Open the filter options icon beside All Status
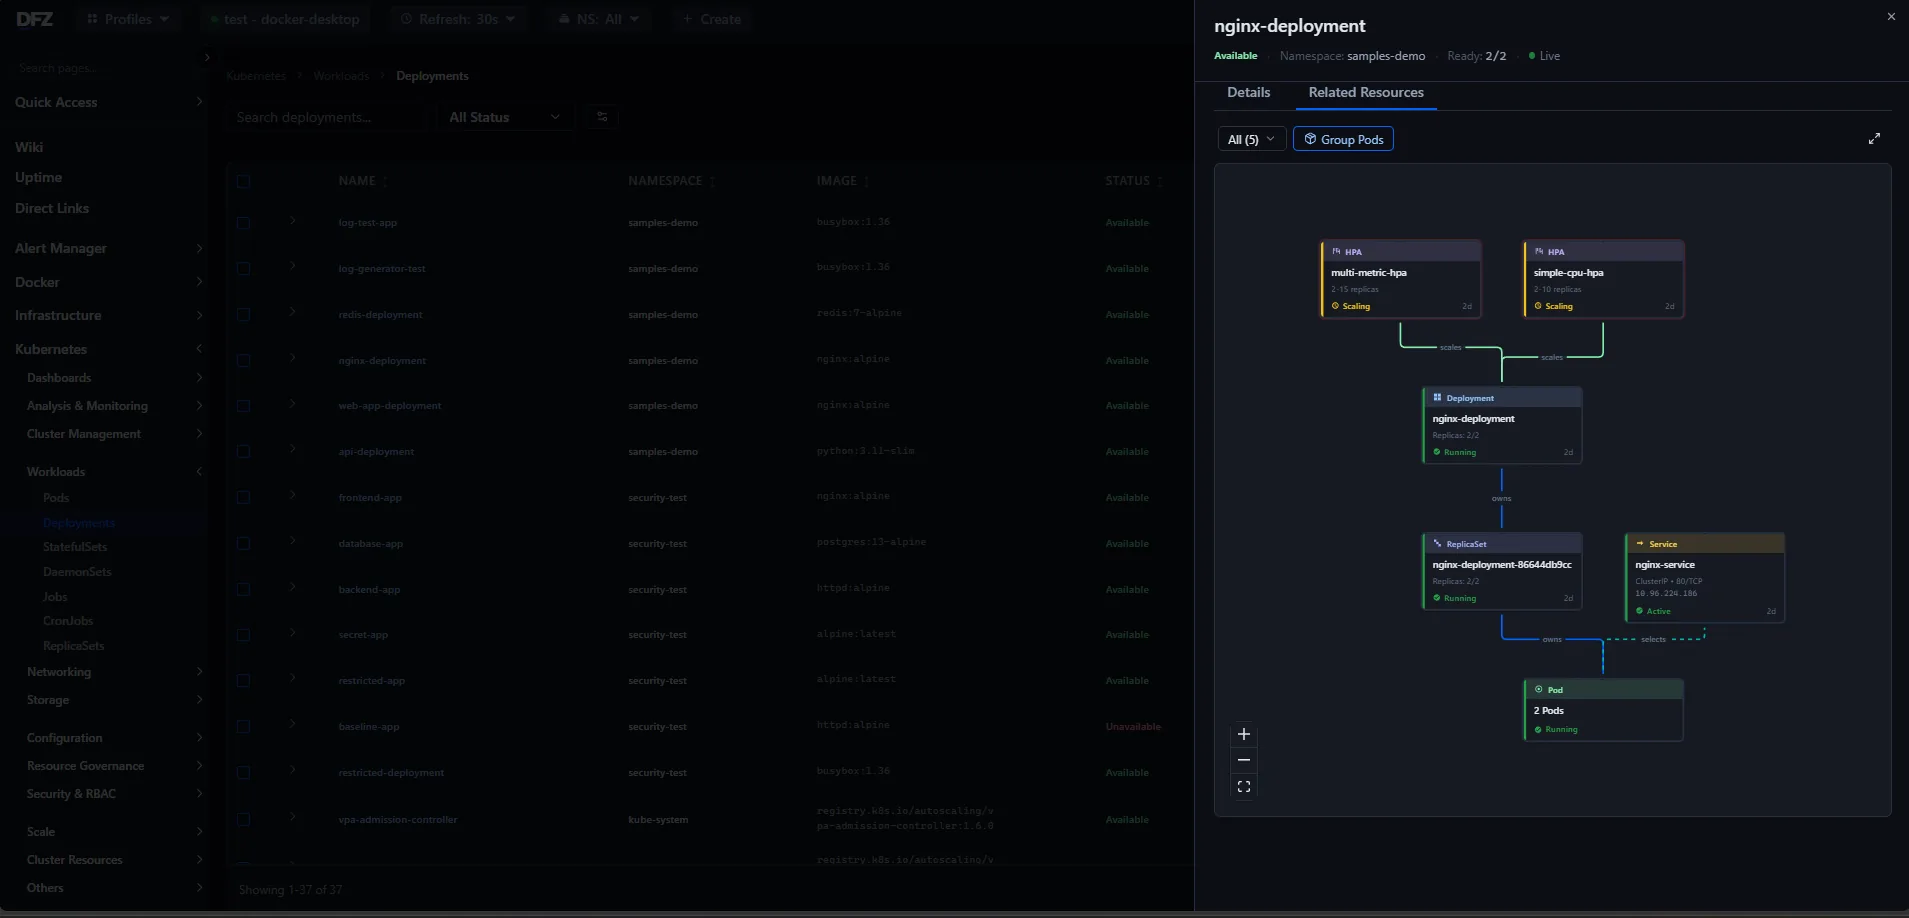1909x918 pixels. (x=602, y=117)
